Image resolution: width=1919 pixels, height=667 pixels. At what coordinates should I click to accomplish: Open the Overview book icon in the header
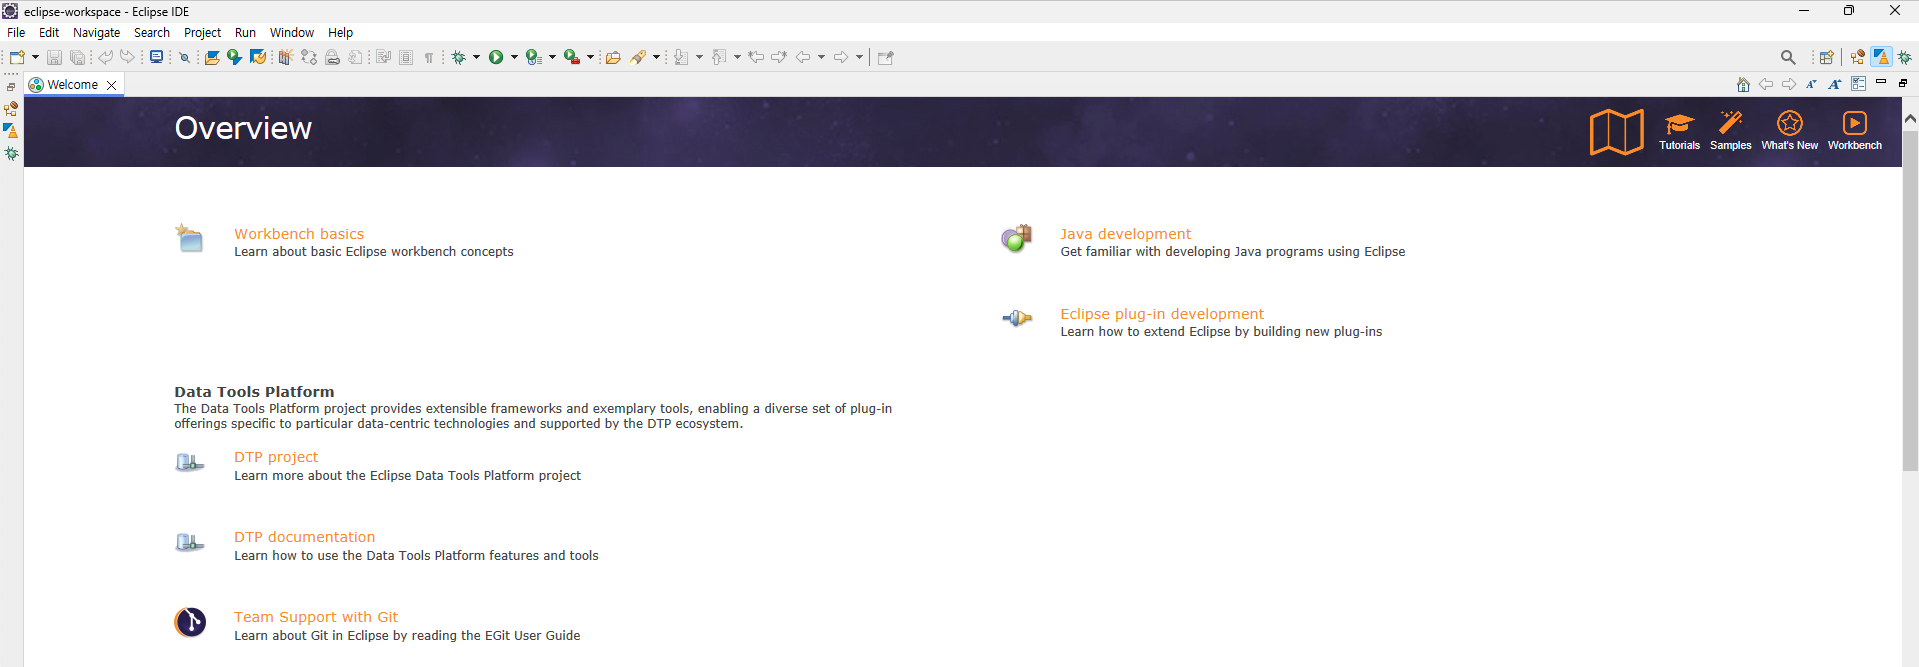1616,131
